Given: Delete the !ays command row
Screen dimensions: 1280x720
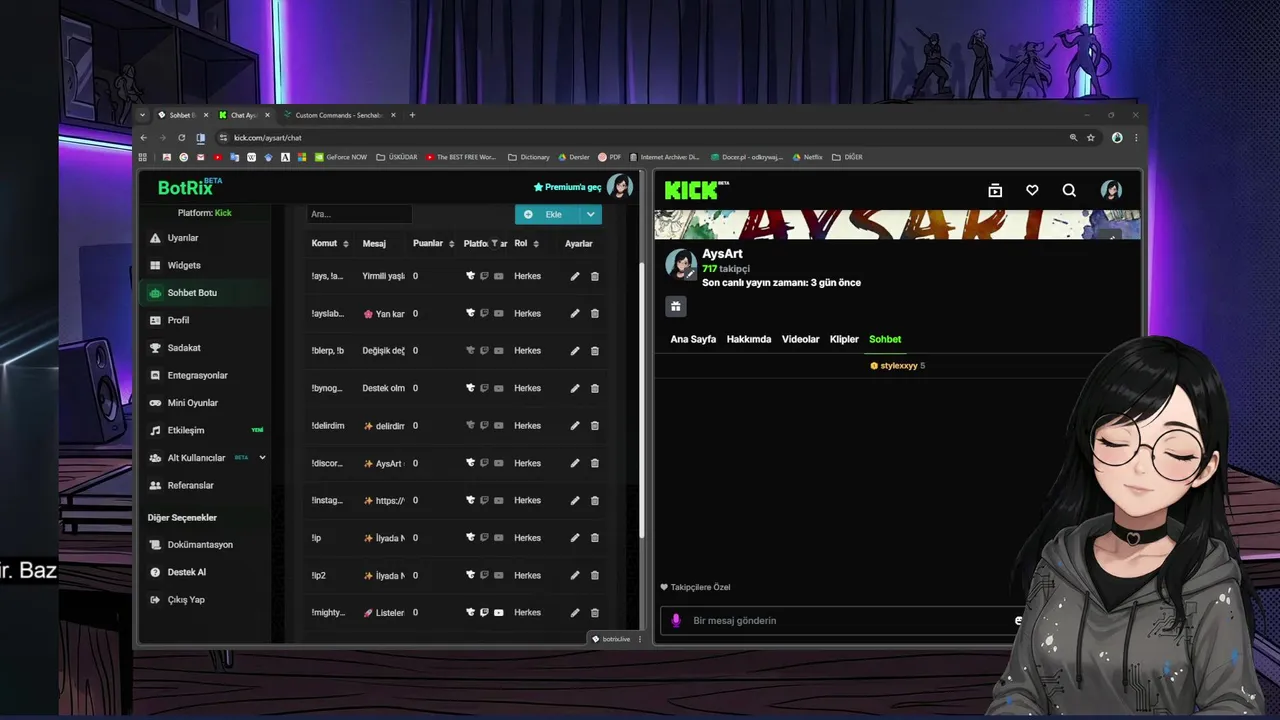Looking at the screenshot, I should (x=595, y=276).
